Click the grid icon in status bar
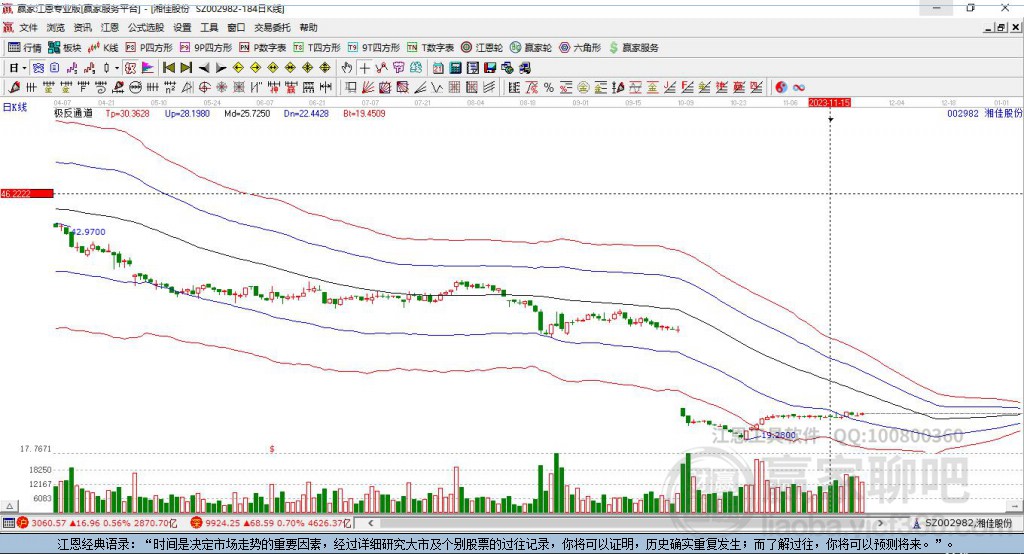This screenshot has width=1024, height=554. [8, 523]
